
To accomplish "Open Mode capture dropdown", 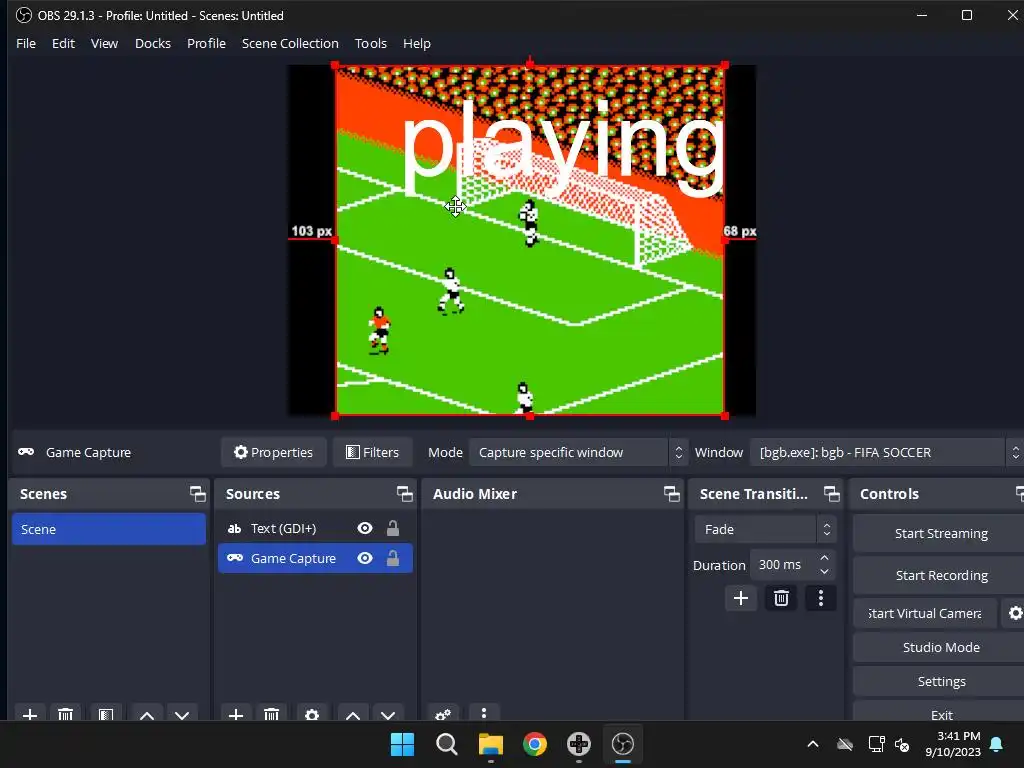I will (x=578, y=452).
